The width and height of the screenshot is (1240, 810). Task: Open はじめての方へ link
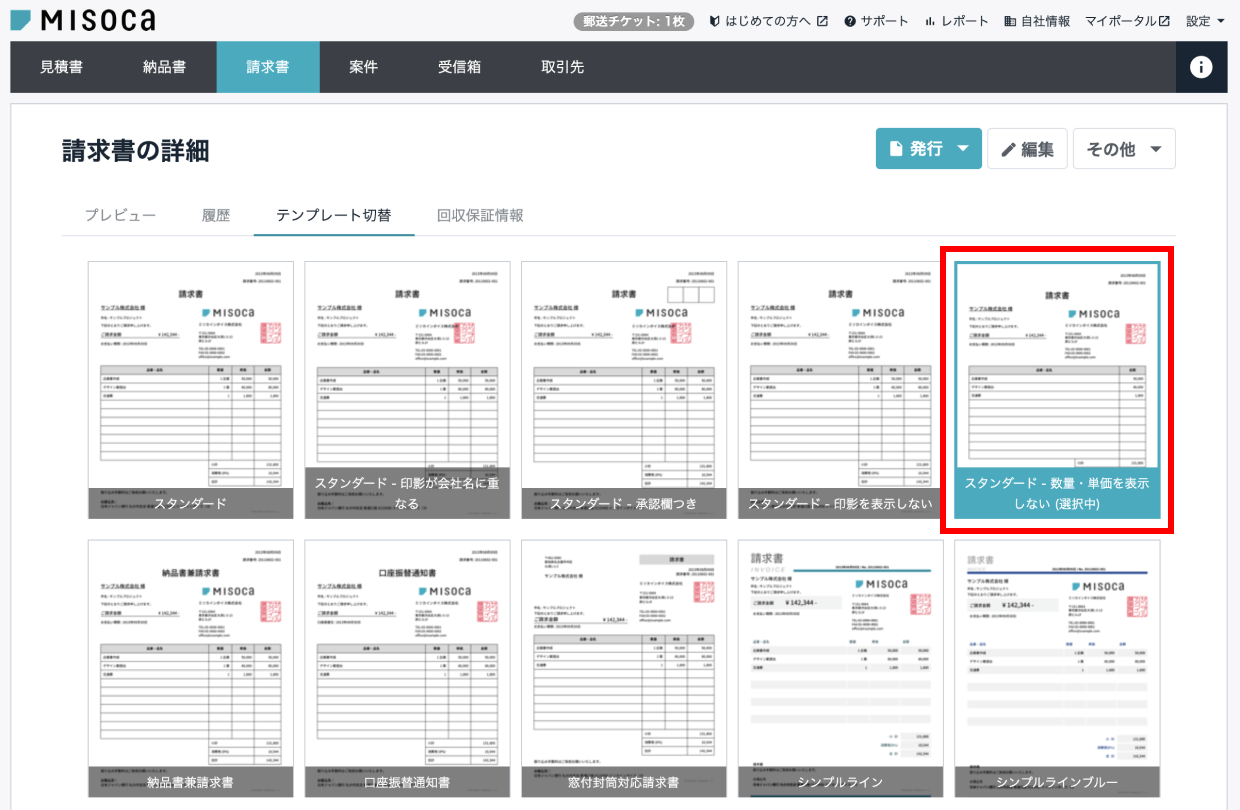coord(768,21)
